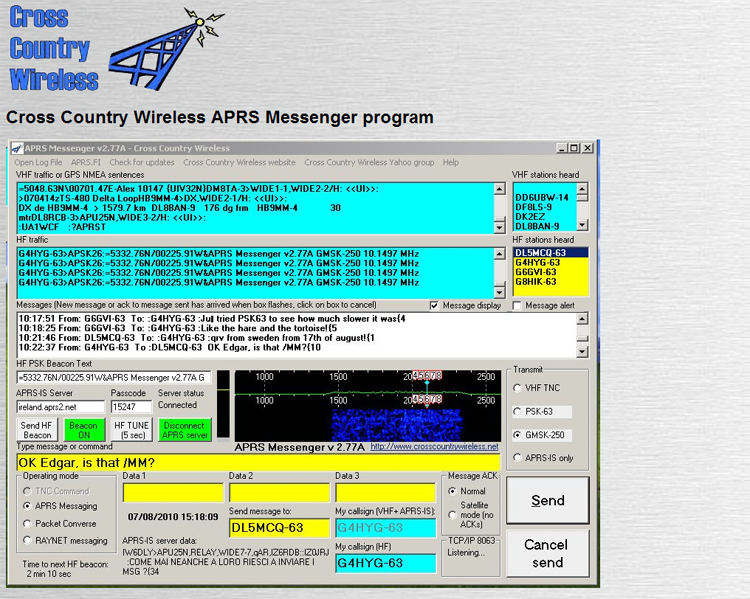Click Check for updates menu item
This screenshot has height=599, width=750.
point(142,162)
